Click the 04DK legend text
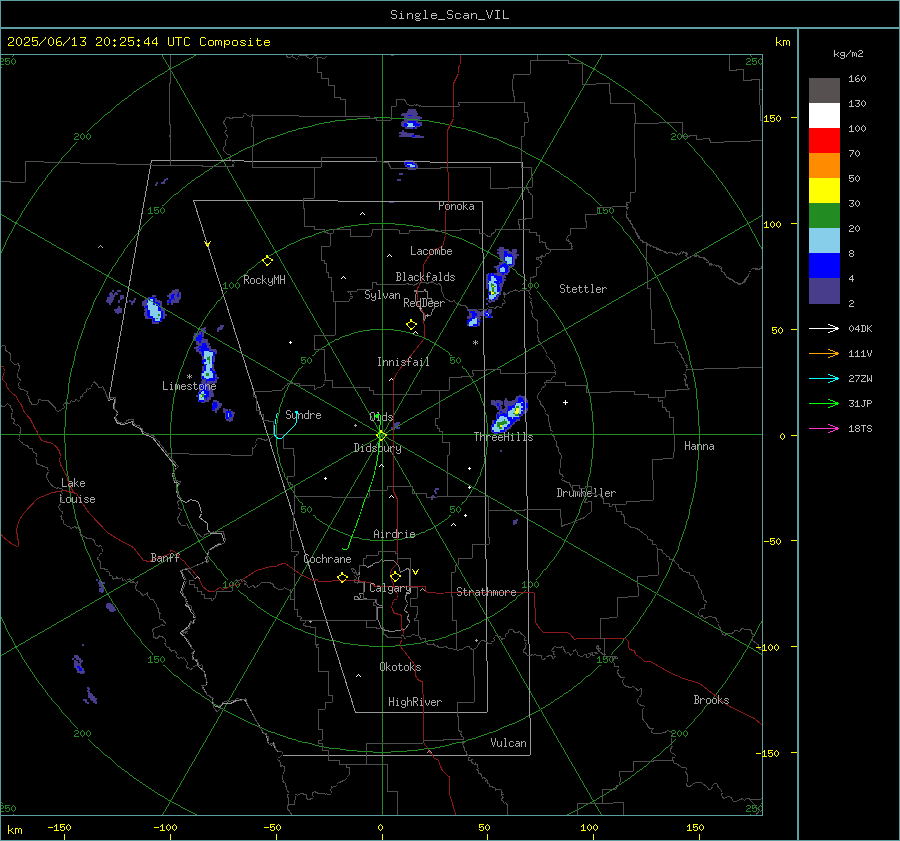 pos(860,328)
